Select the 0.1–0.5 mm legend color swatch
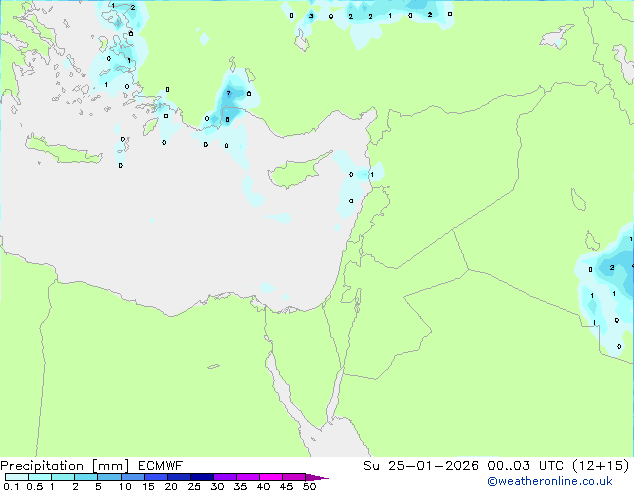 tap(17, 477)
